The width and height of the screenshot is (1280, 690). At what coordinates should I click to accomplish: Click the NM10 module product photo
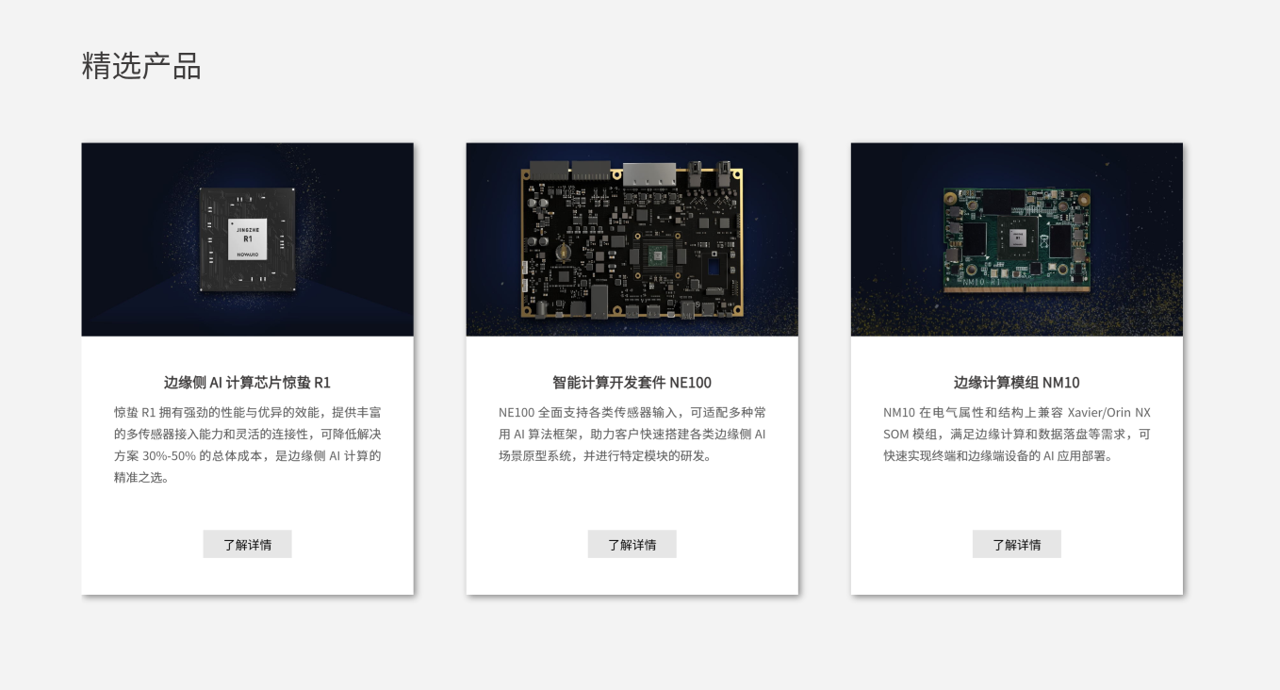pyautogui.click(x=1016, y=239)
